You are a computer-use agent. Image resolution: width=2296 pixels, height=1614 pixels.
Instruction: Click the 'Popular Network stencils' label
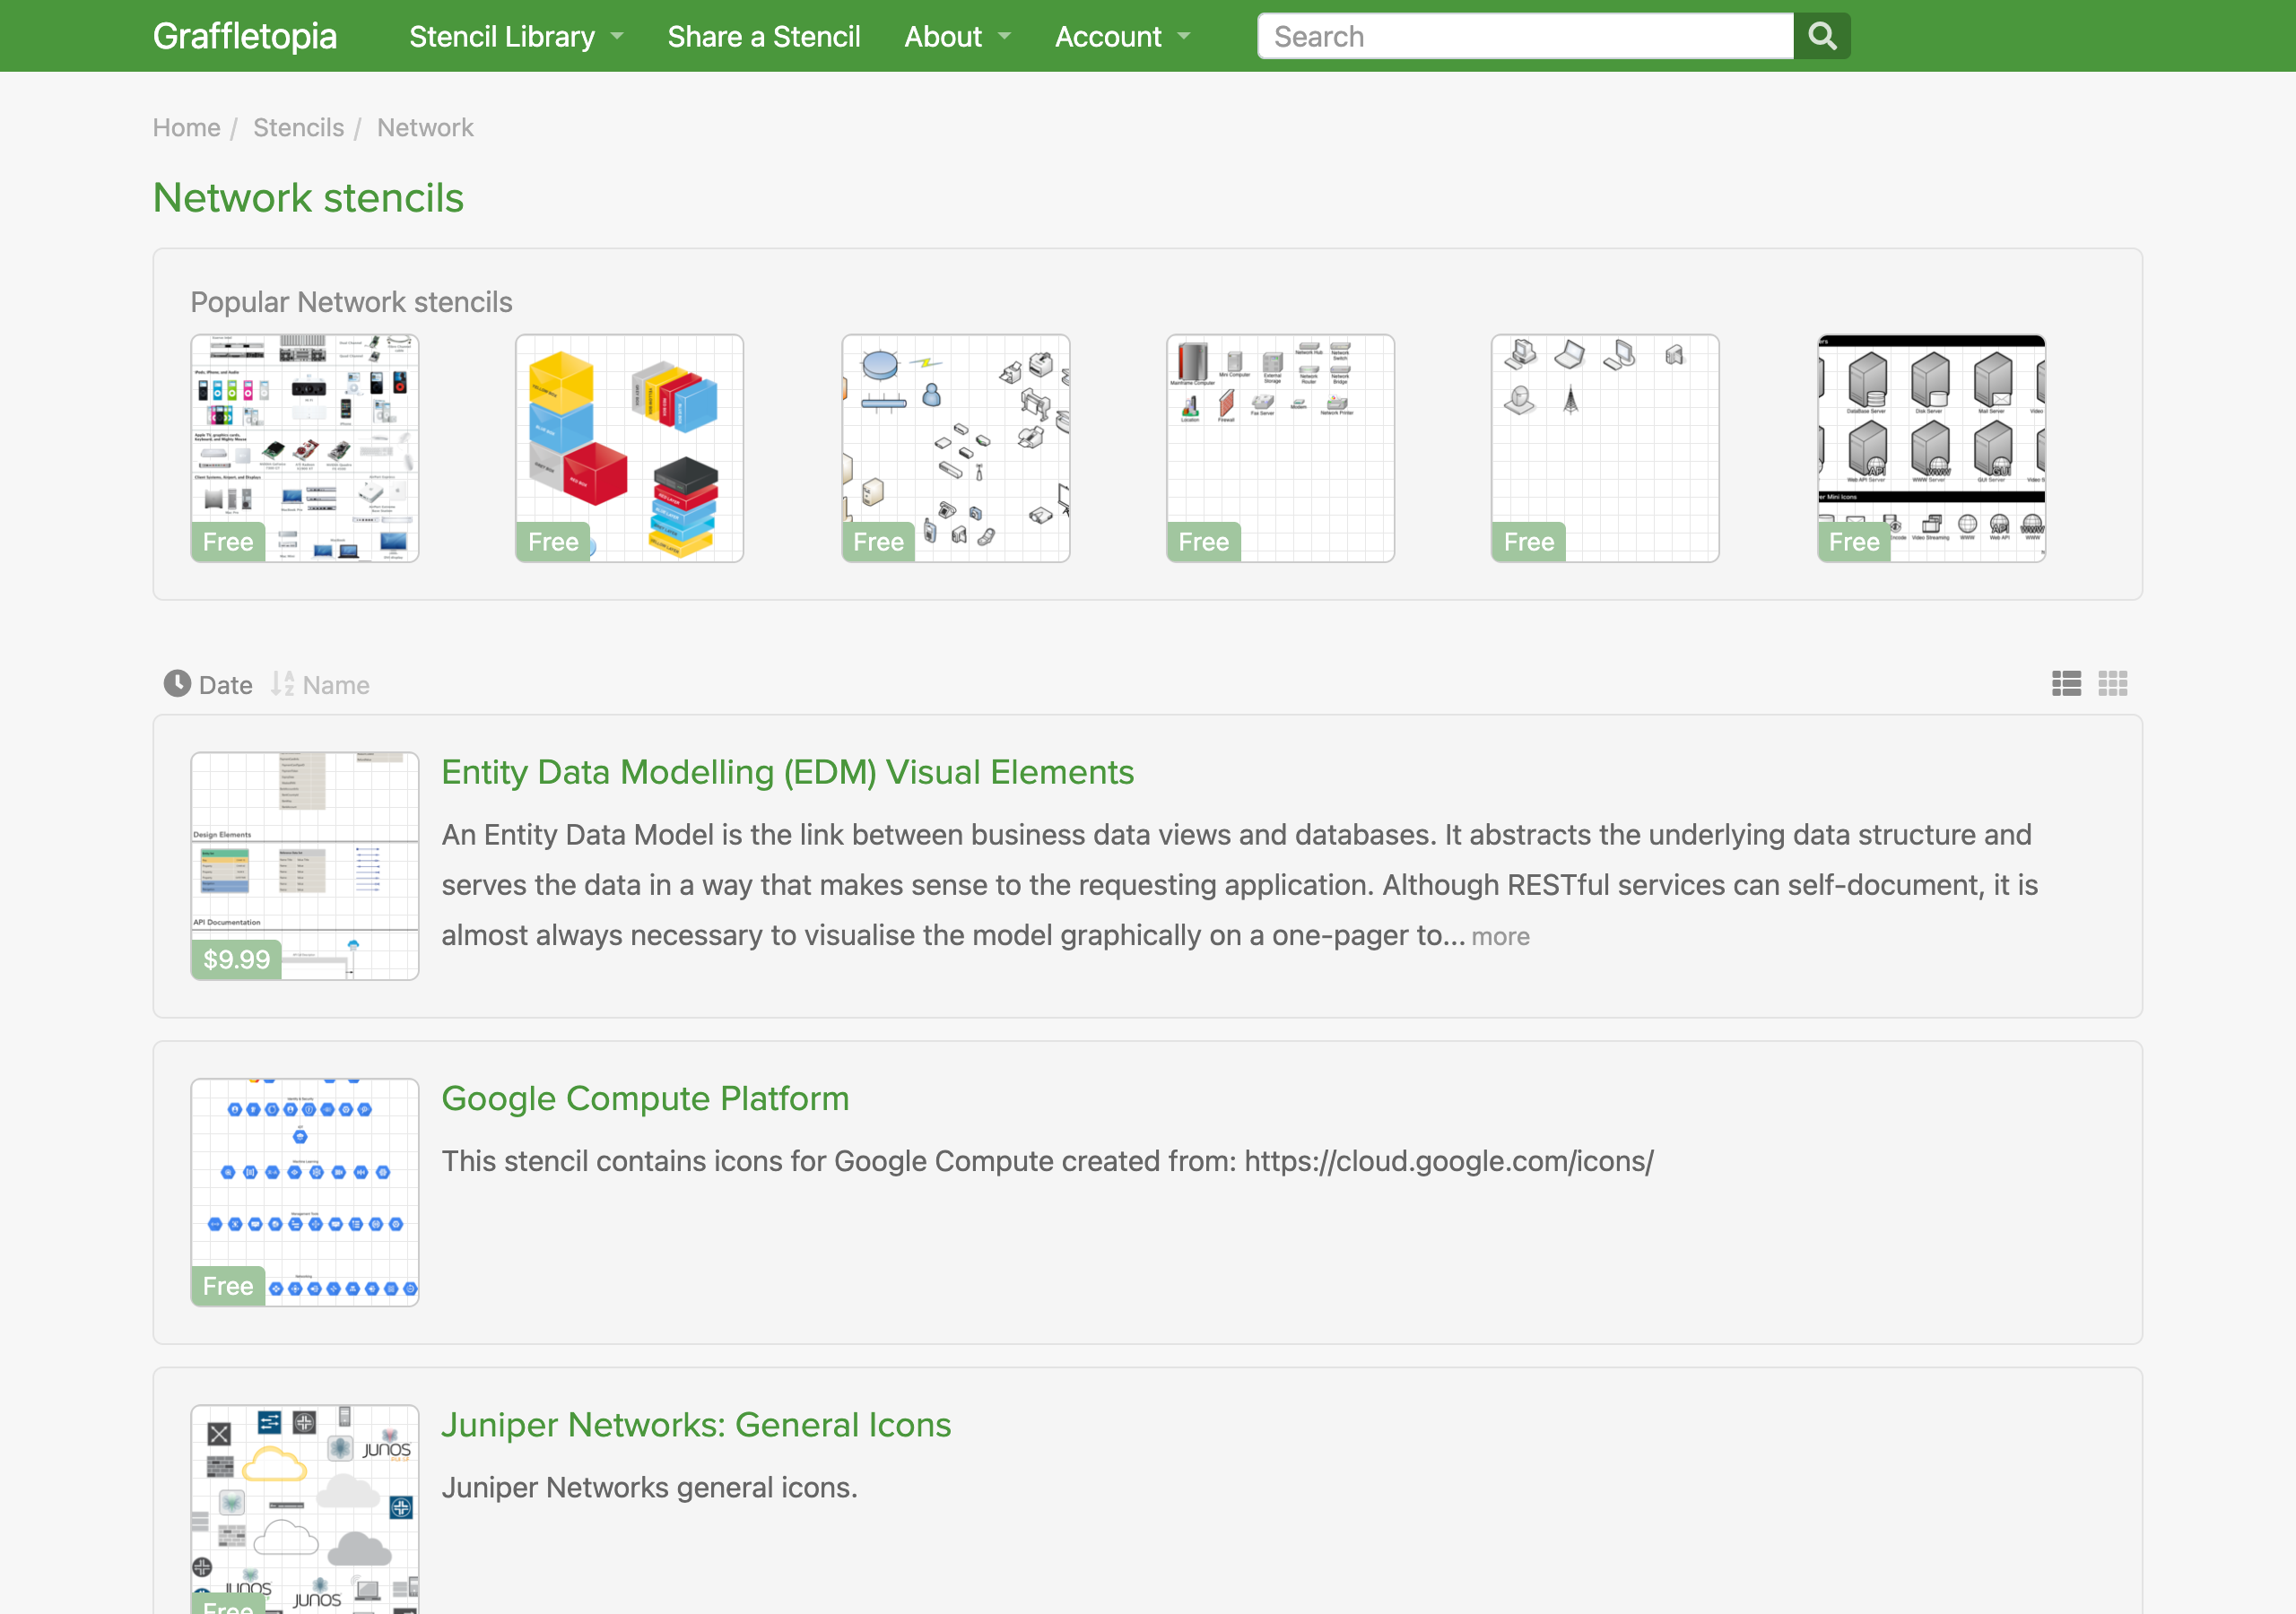(x=351, y=302)
